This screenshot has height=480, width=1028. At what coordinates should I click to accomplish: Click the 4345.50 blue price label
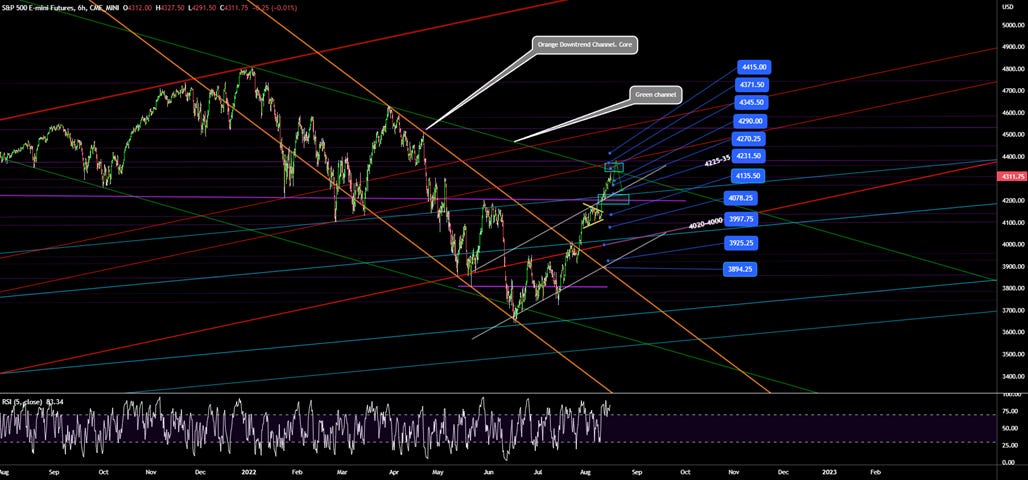(751, 103)
